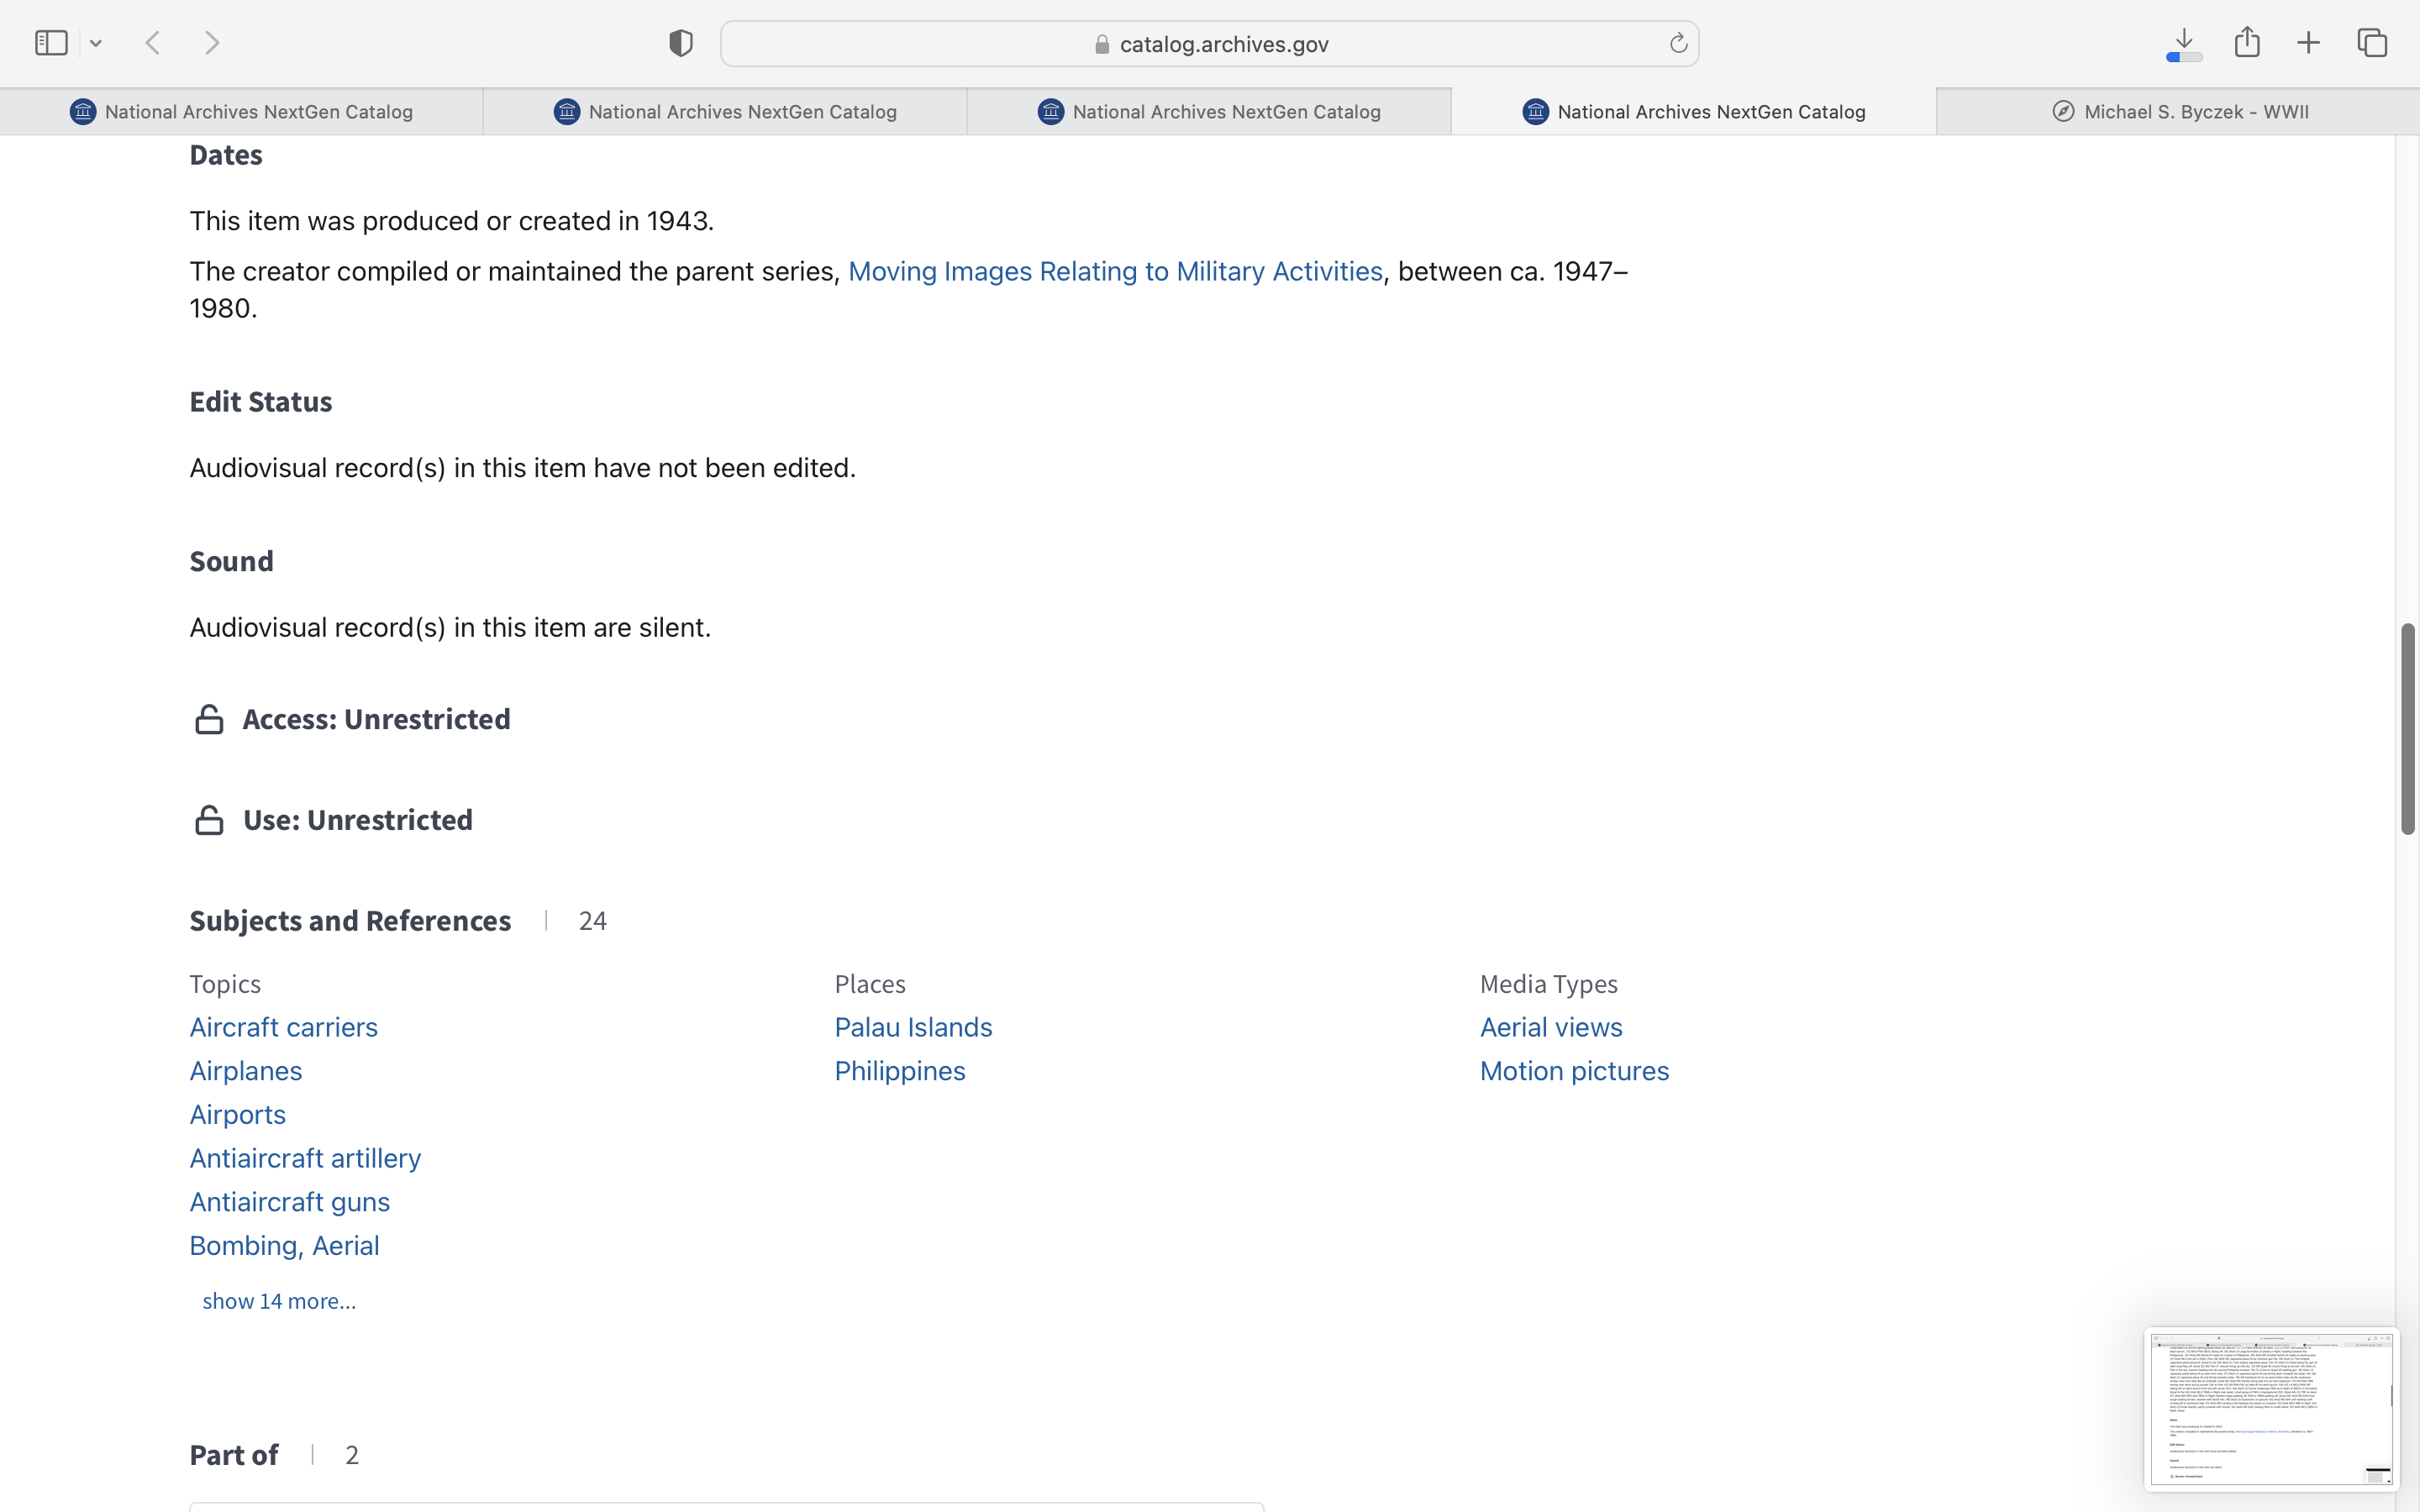The width and height of the screenshot is (2420, 1512).
Task: Open the Aerial views media type
Action: (1550, 1027)
